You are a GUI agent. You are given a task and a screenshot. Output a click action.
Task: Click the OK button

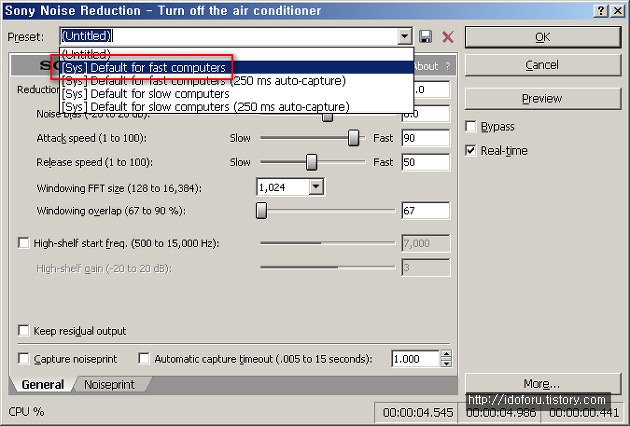[x=543, y=37]
